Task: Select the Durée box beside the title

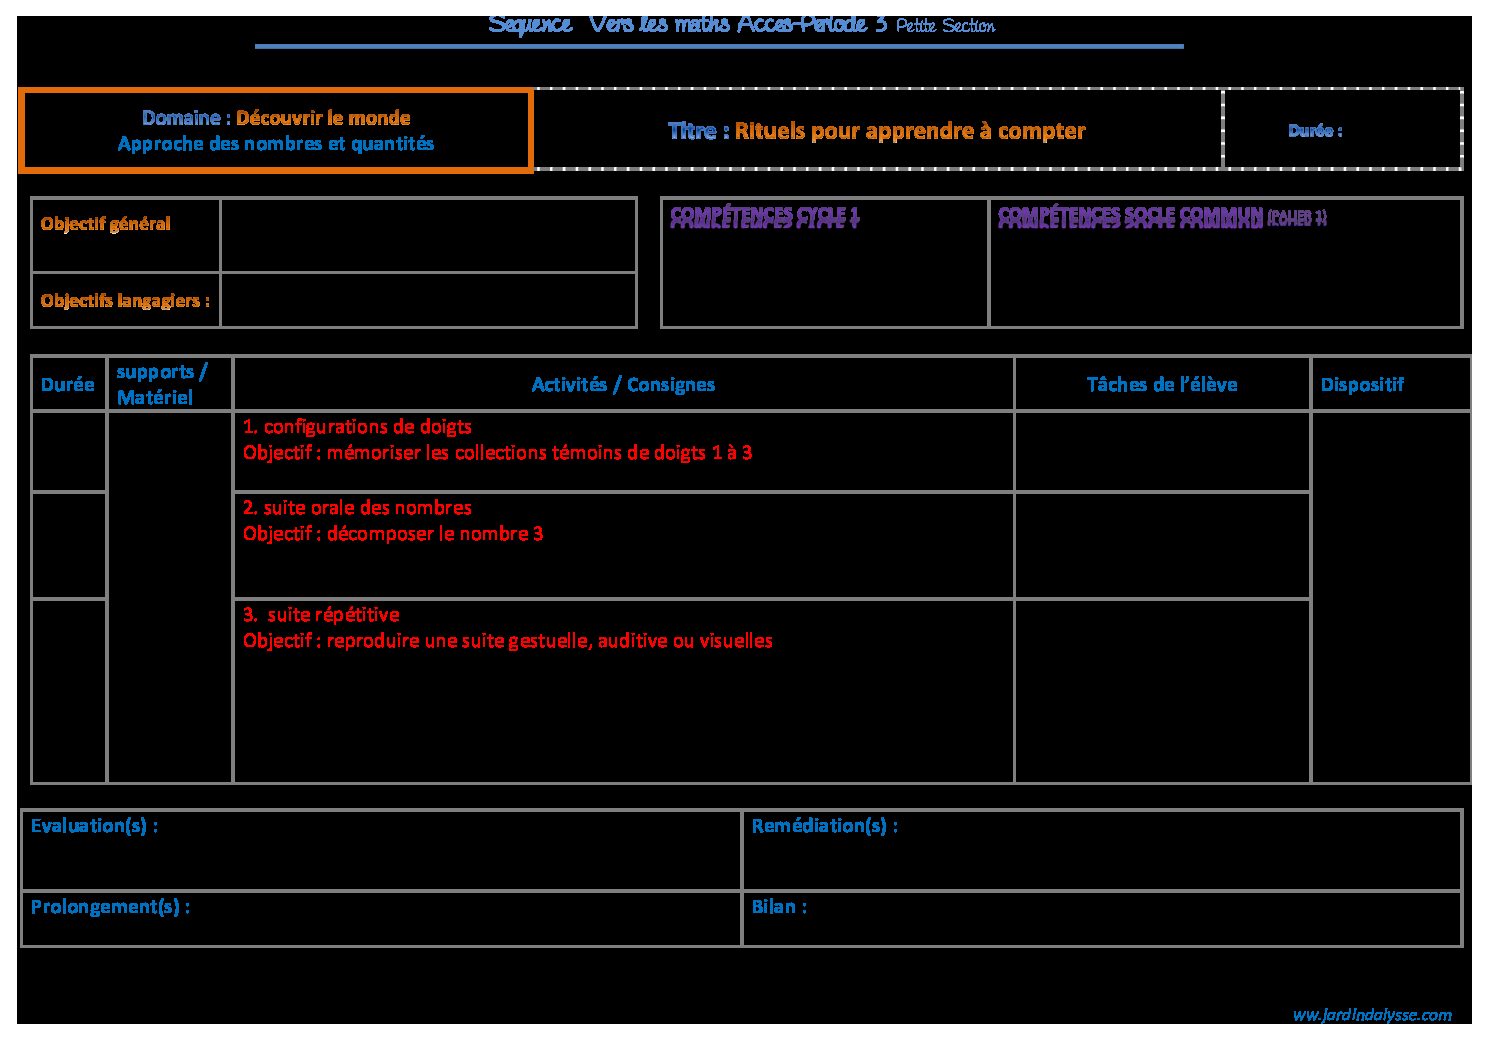Action: (x=1342, y=130)
